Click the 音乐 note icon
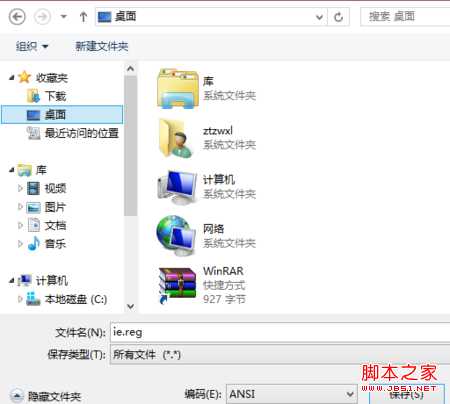This screenshot has height=404, width=450. (34, 243)
